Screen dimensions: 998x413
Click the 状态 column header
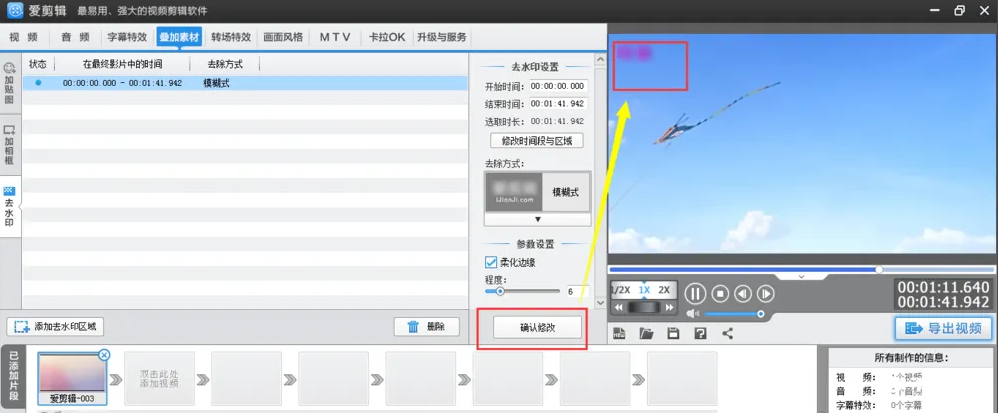pyautogui.click(x=38, y=64)
